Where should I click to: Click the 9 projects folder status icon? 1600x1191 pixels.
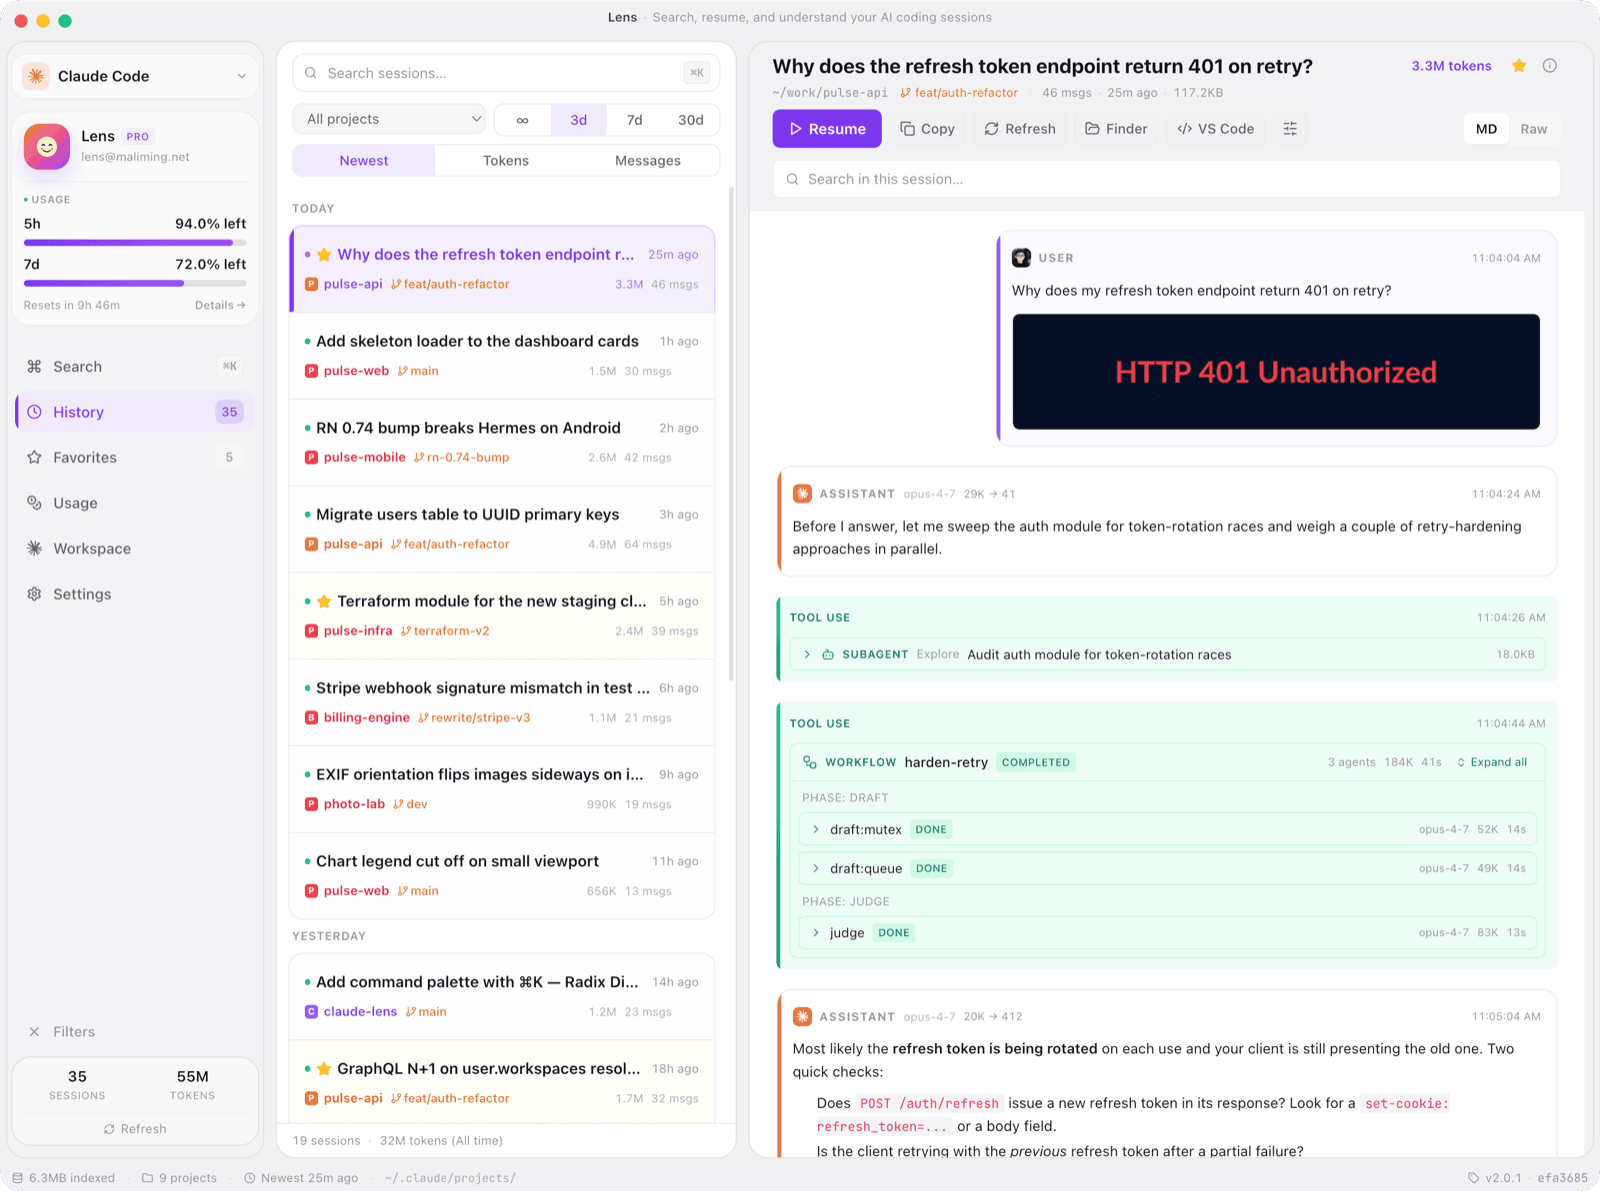[148, 1178]
